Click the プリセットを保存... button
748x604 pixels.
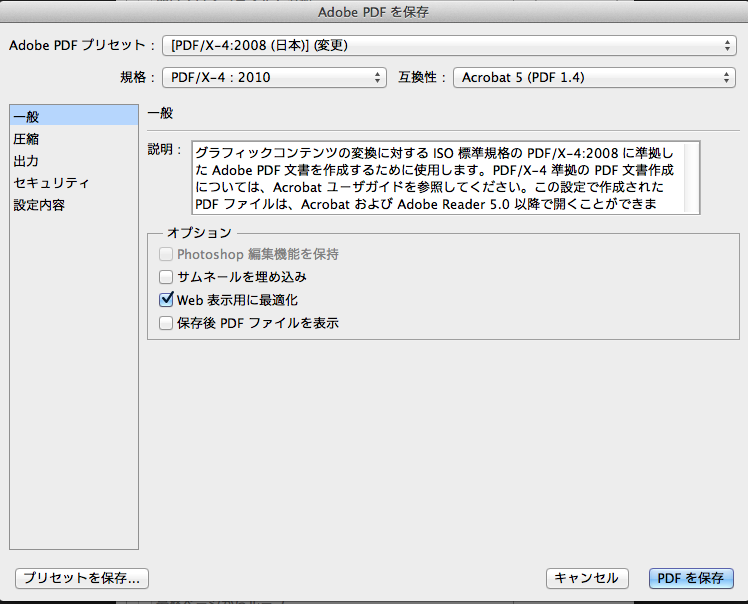point(82,578)
